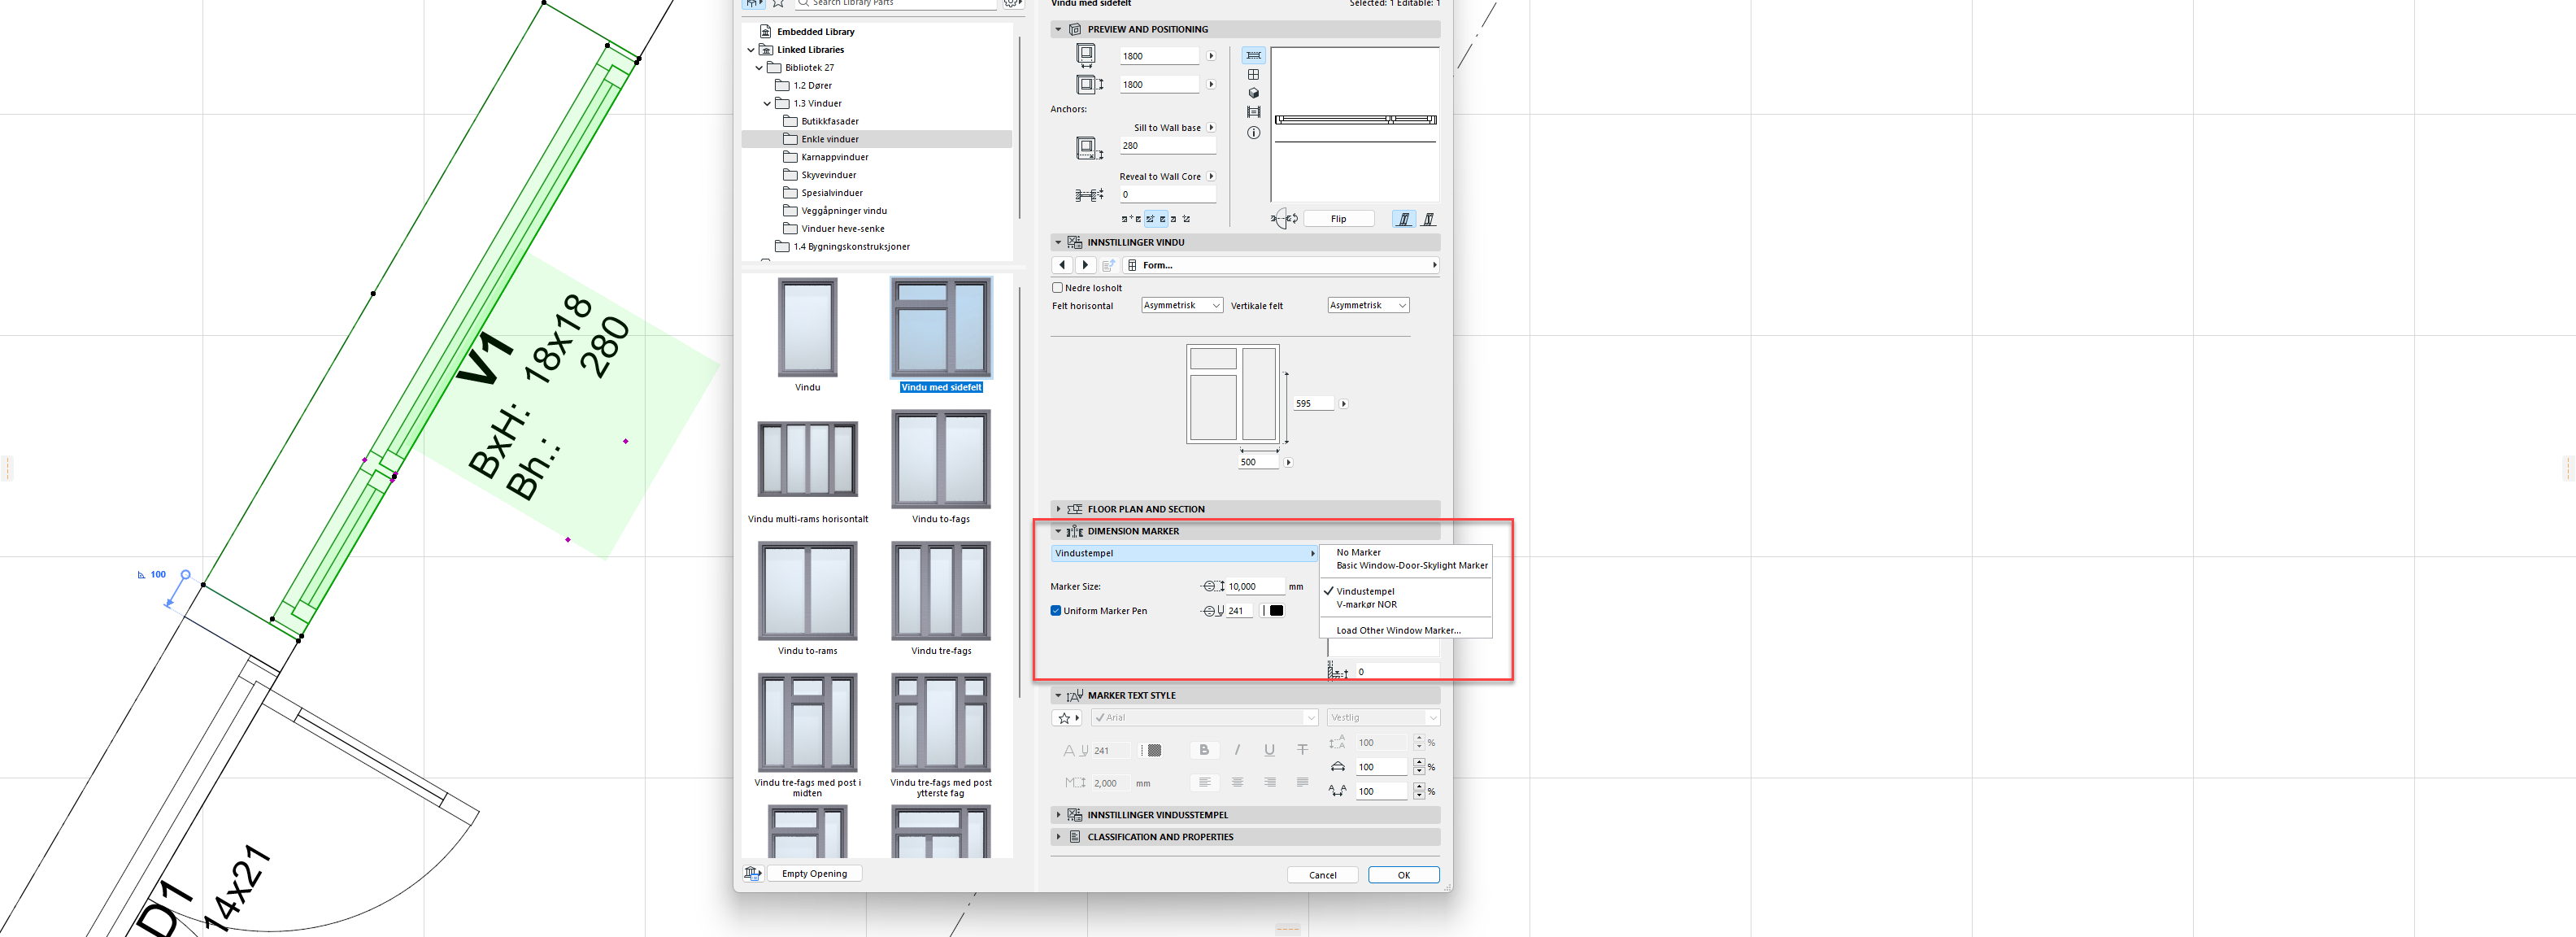Expand the 1.3 Vinduer folder chevron
Screen dimensions: 2576x937
(x=767, y=104)
